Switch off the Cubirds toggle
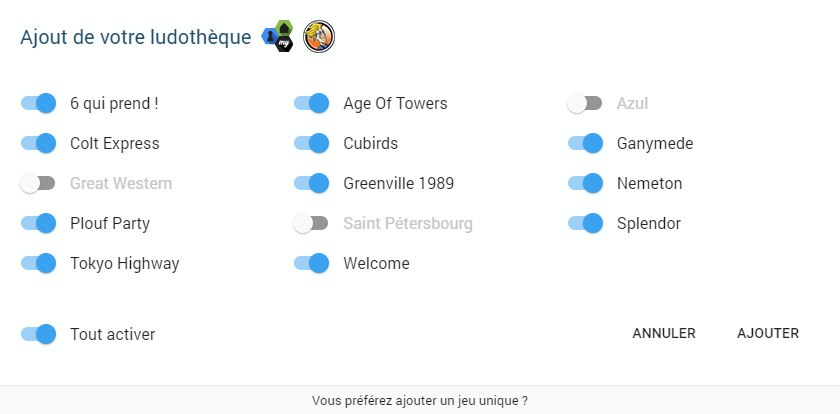Viewport: 840px width, 414px height. click(312, 143)
